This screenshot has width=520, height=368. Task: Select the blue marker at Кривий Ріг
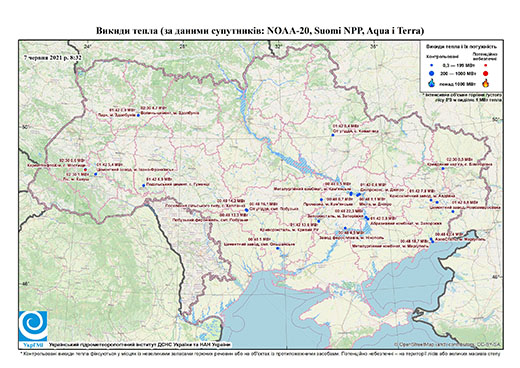(319, 221)
